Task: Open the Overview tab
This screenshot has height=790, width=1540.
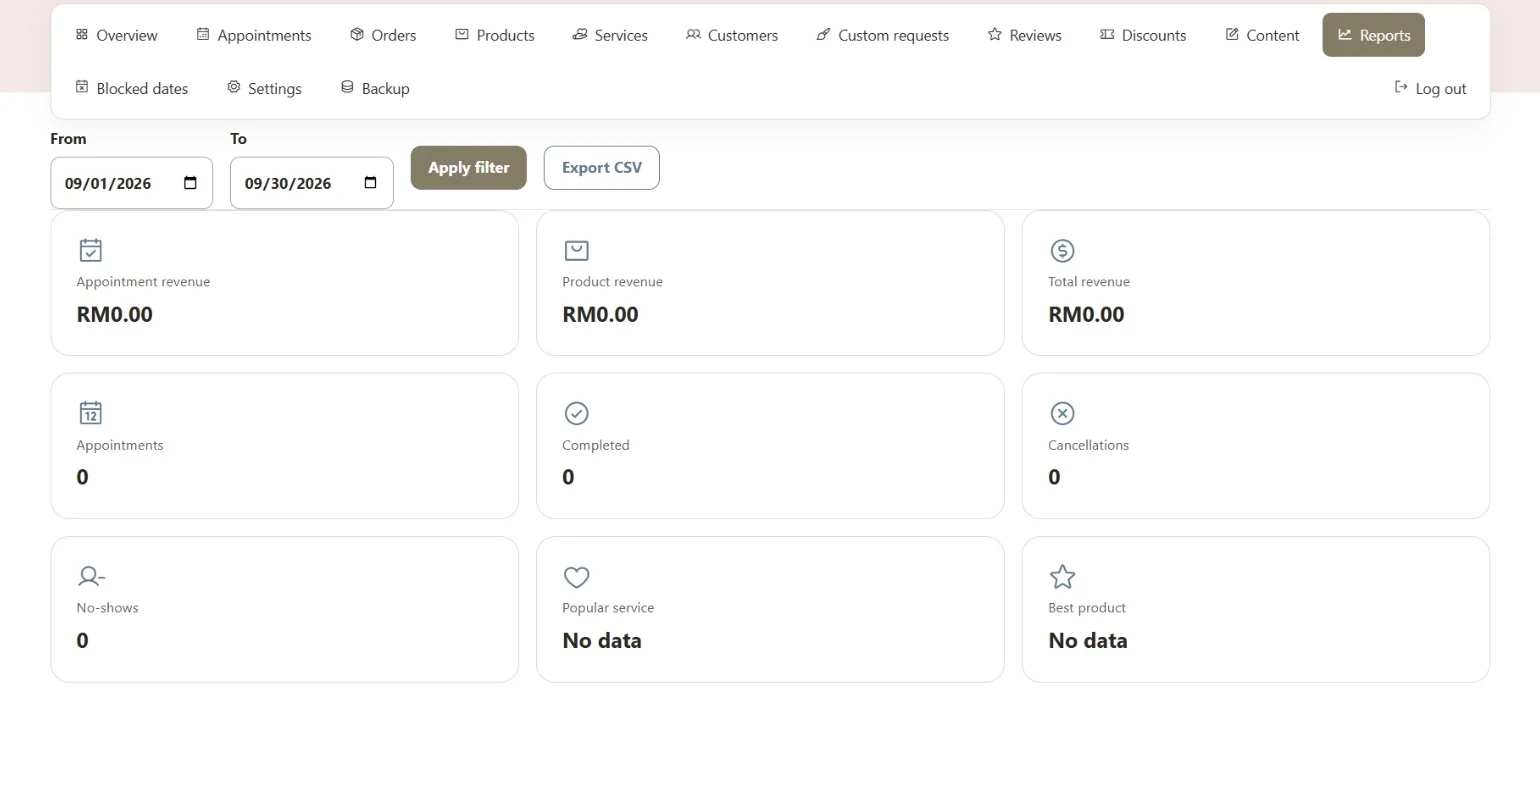Action: tap(117, 35)
